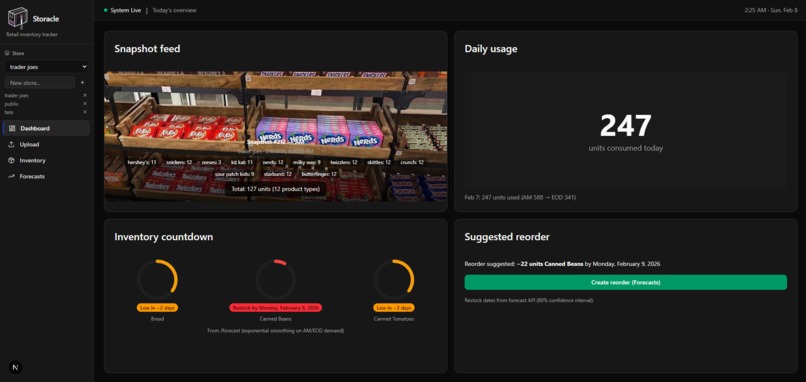The width and height of the screenshot is (806, 382).
Task: Select tate in store list
Action: (x=9, y=112)
